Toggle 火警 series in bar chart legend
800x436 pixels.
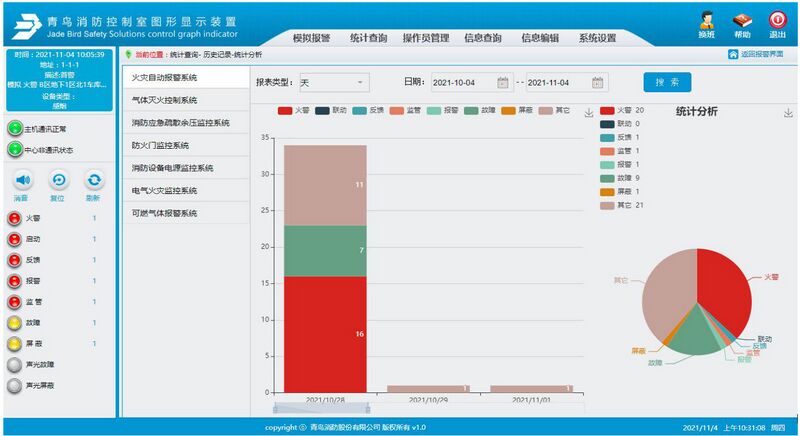tap(295, 109)
